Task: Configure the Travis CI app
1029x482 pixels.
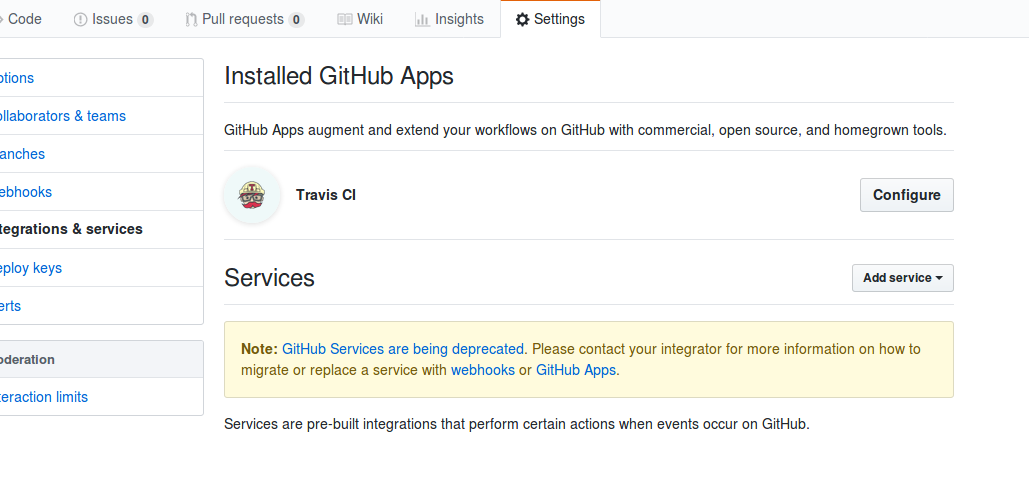Action: [x=906, y=195]
